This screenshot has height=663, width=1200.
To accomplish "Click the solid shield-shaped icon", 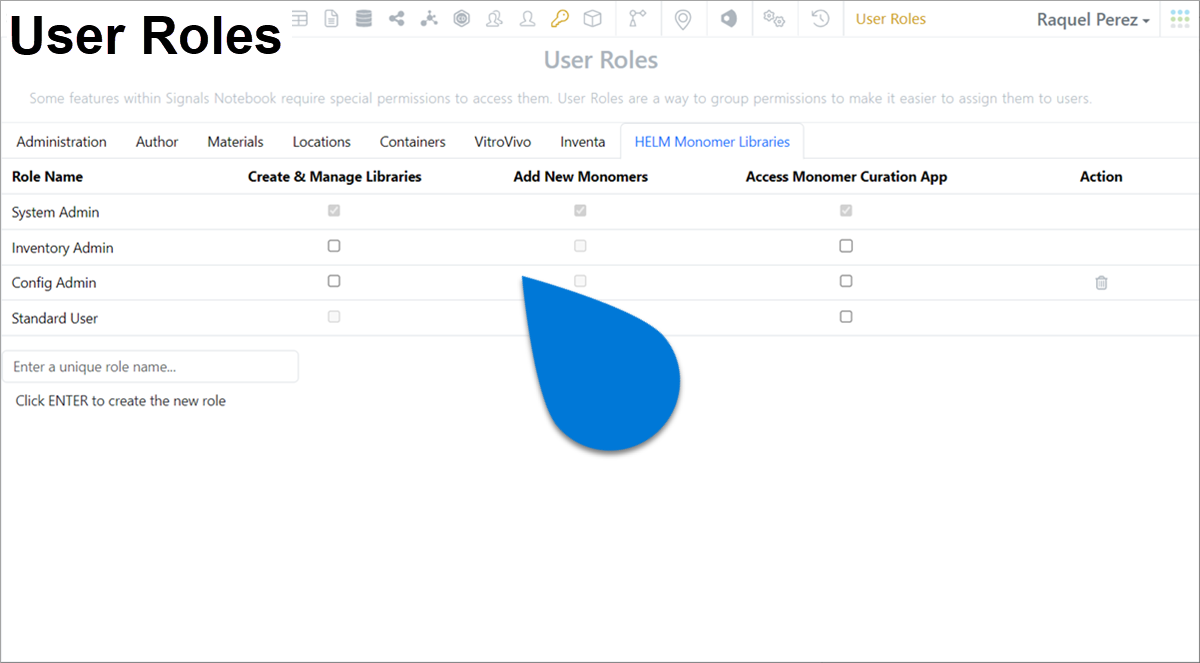I will click(729, 18).
